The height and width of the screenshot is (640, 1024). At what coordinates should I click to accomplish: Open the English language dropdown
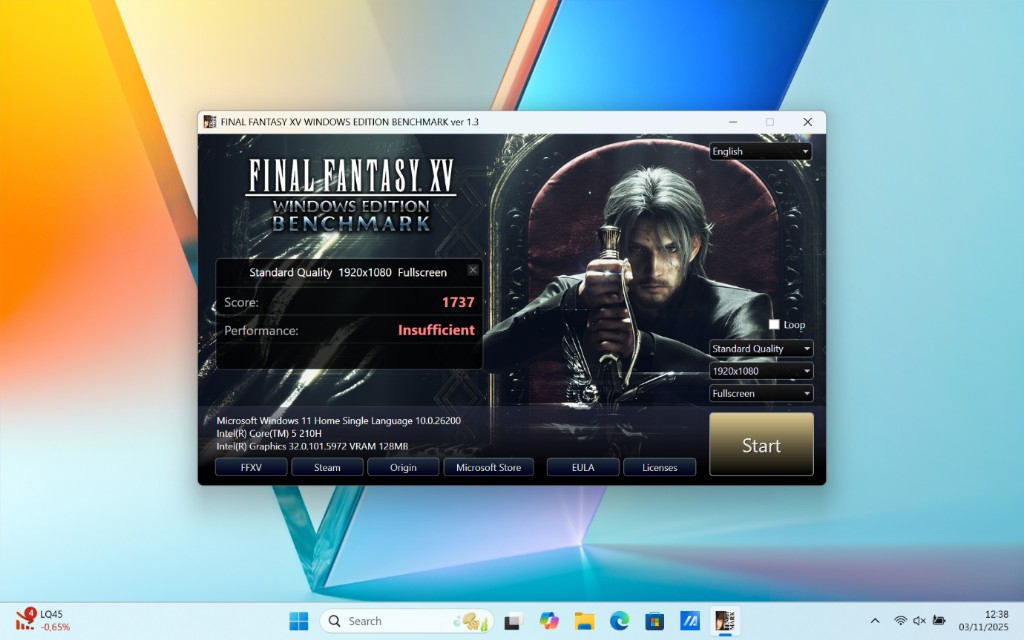click(x=760, y=152)
